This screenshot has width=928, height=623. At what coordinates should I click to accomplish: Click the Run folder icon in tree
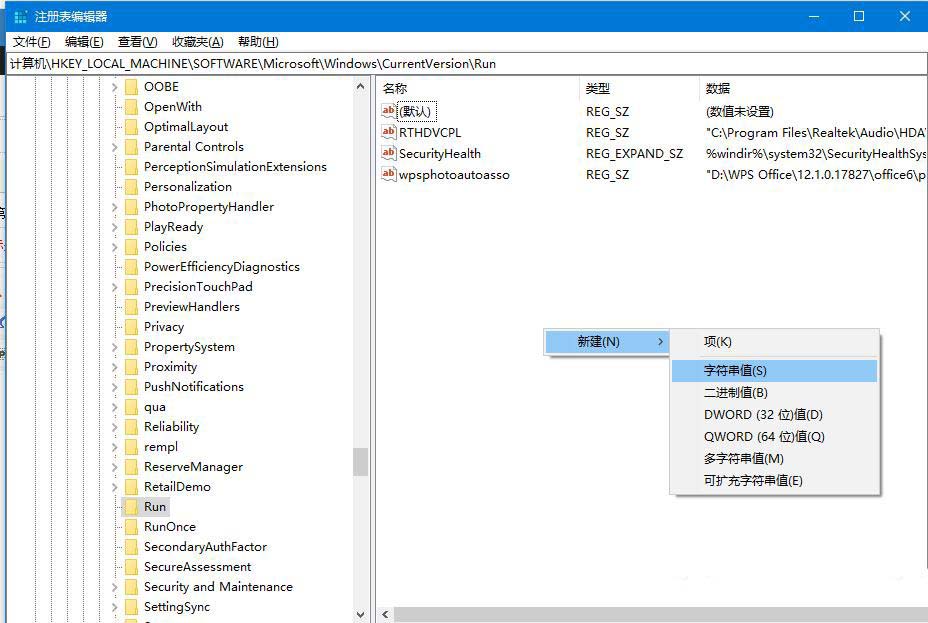coord(131,507)
